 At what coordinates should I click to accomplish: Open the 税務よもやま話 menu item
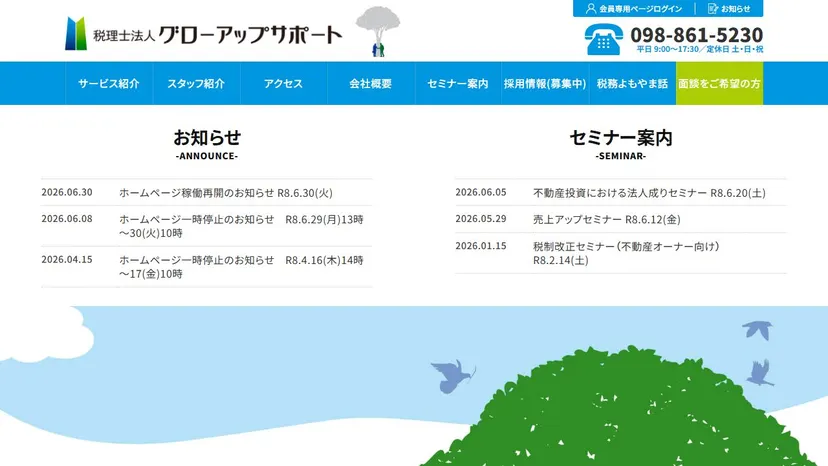(632, 83)
